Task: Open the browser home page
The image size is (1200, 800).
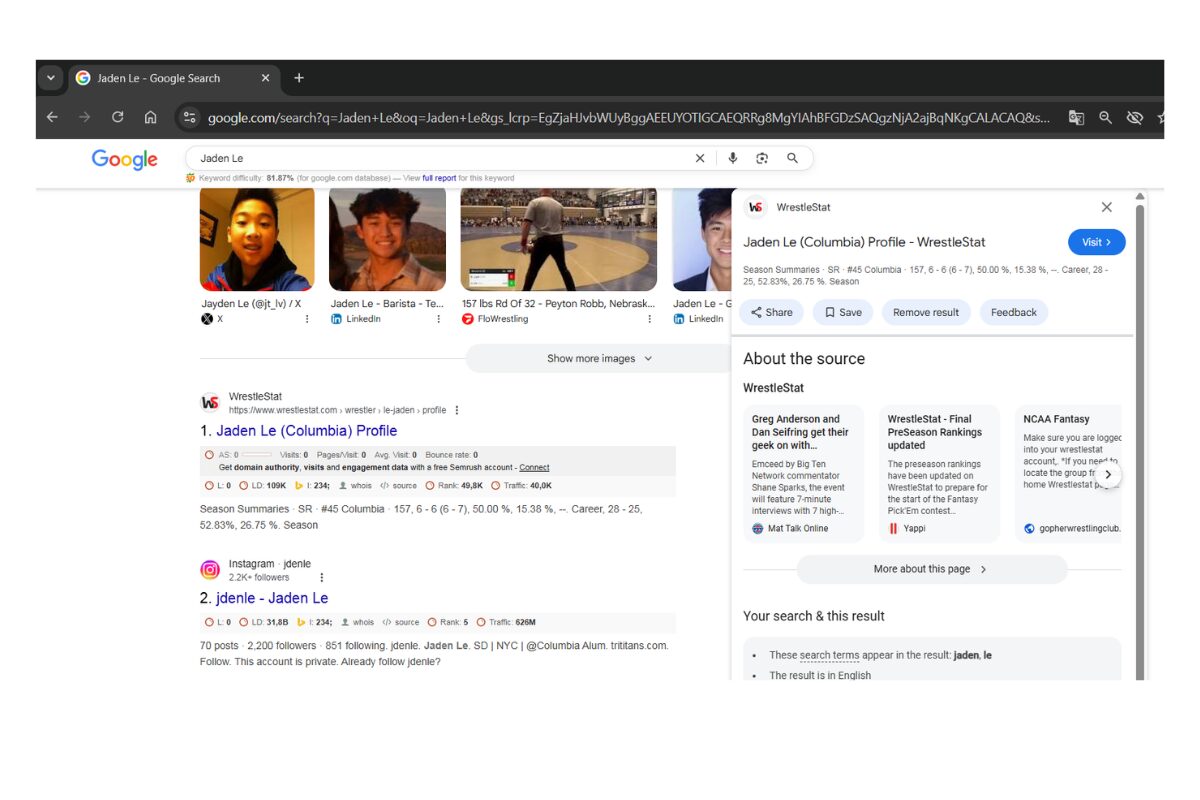Action: (x=150, y=117)
